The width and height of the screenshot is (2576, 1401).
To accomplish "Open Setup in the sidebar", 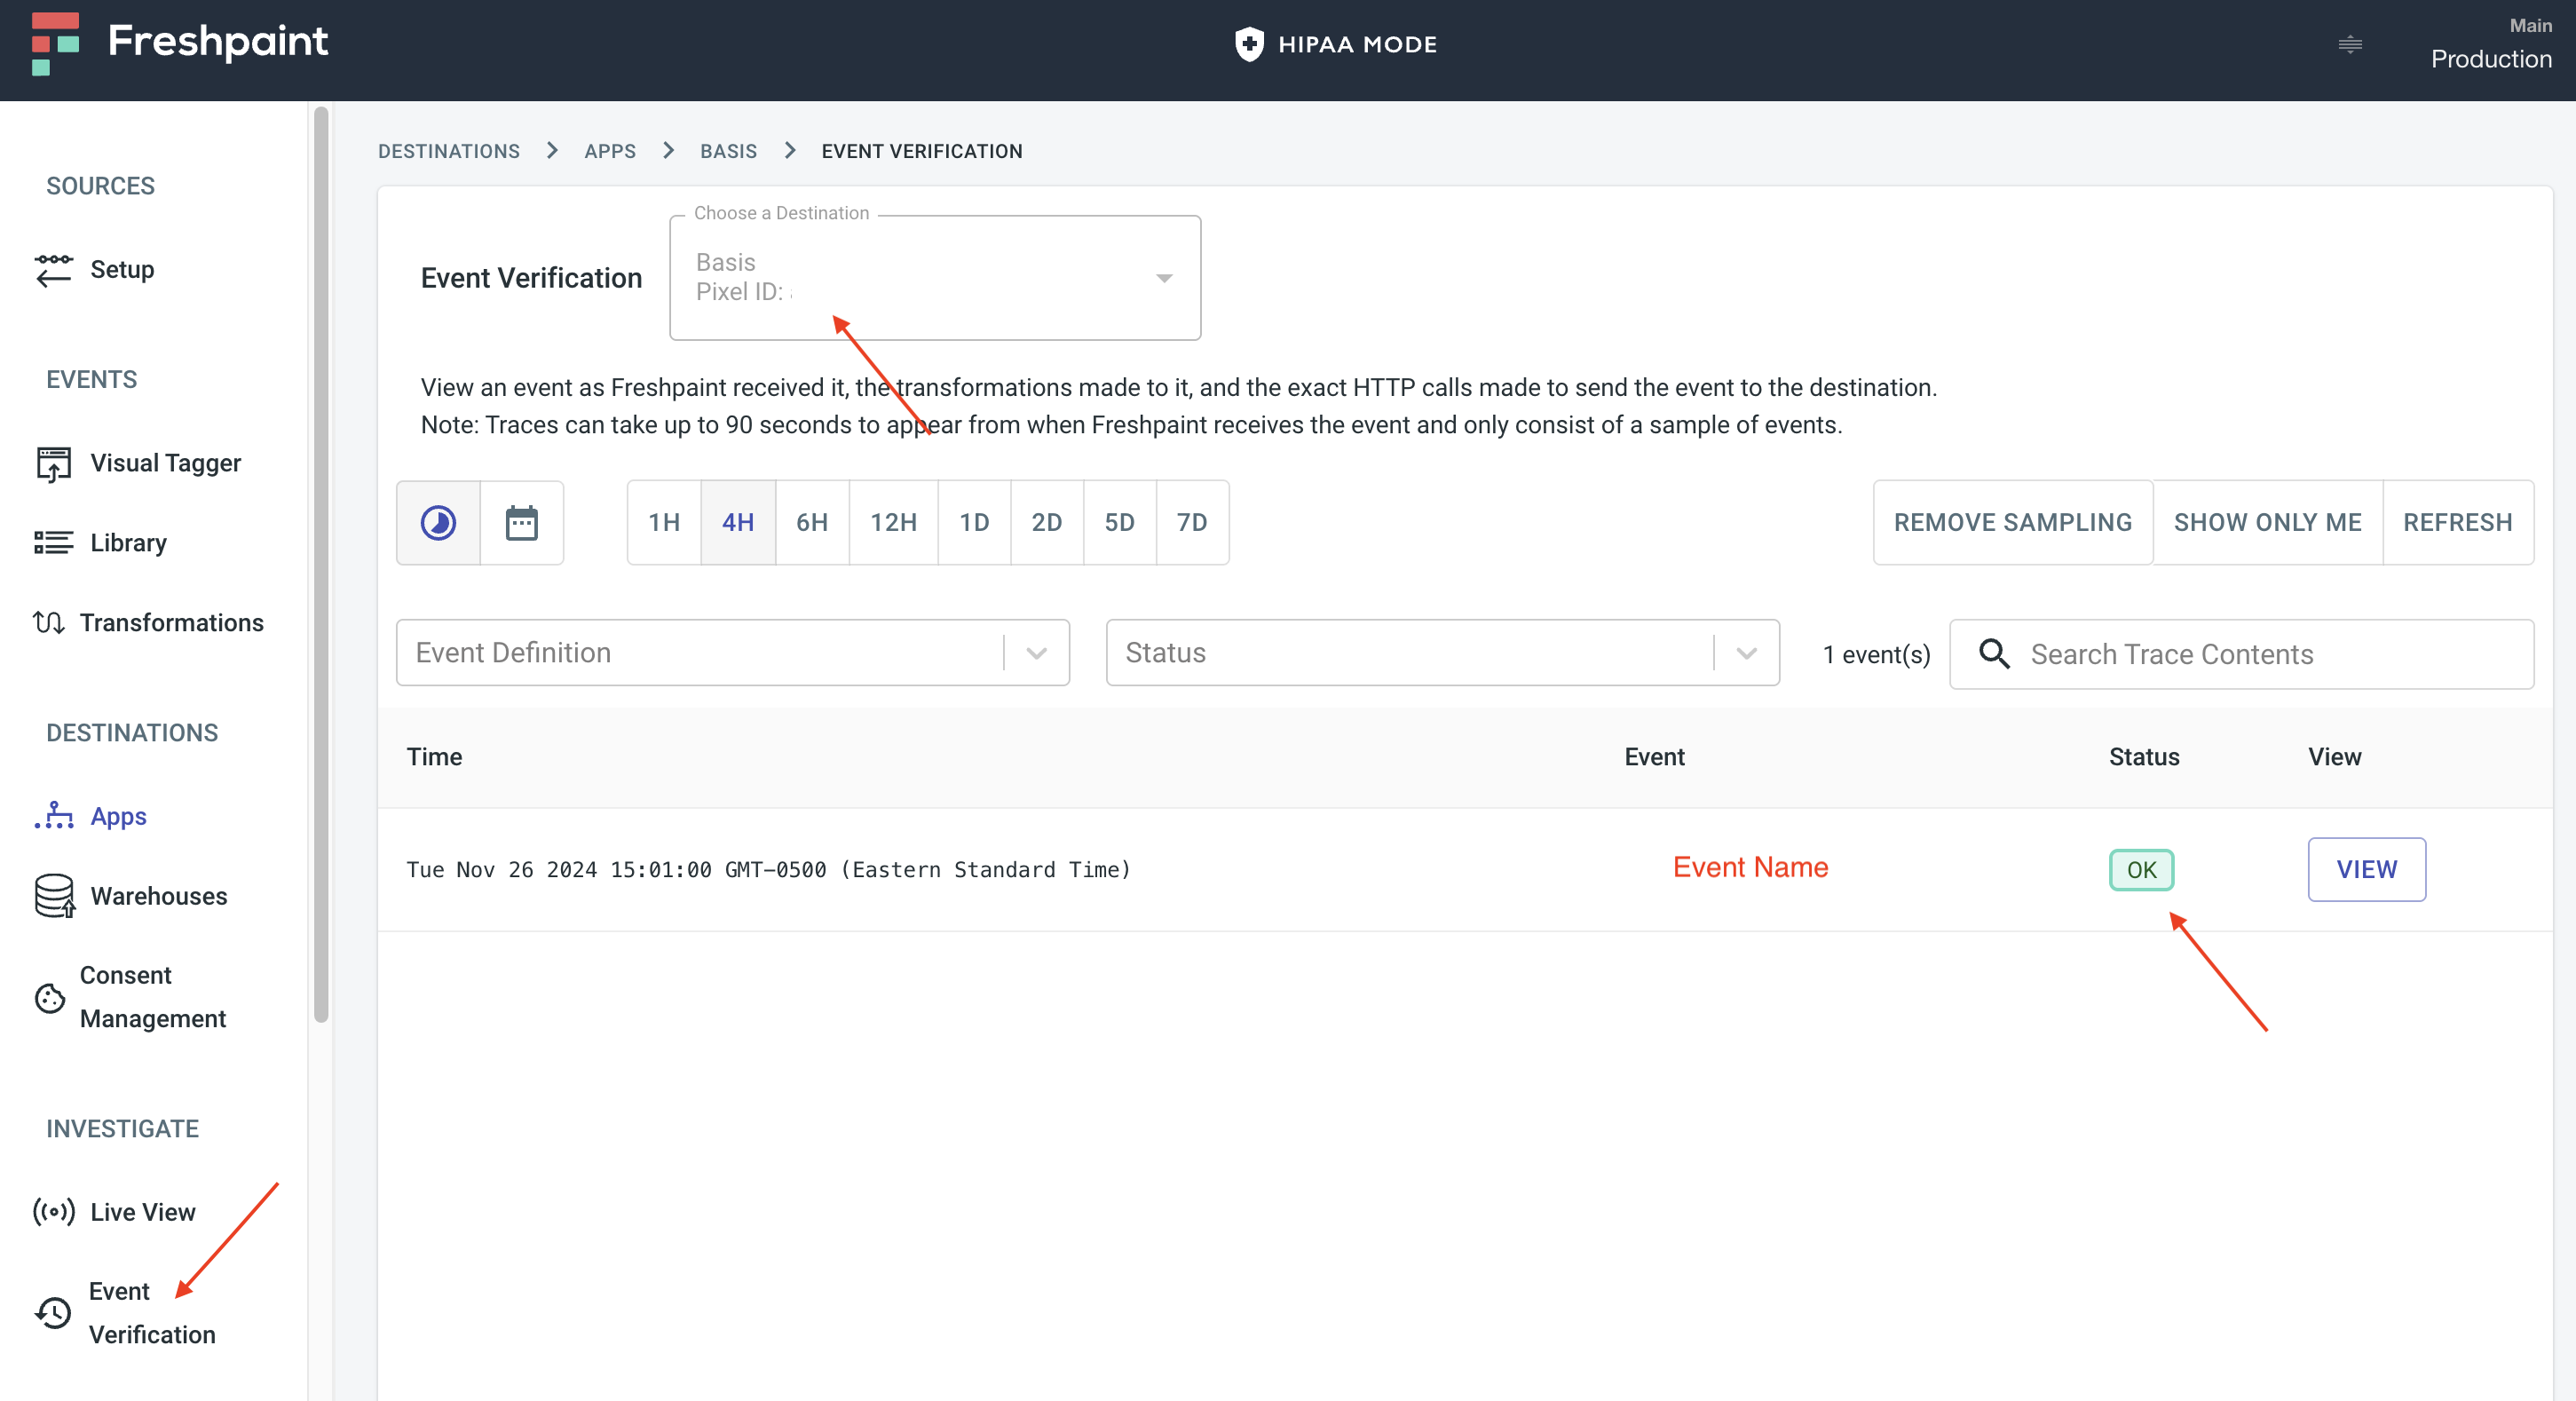I will click(x=122, y=270).
